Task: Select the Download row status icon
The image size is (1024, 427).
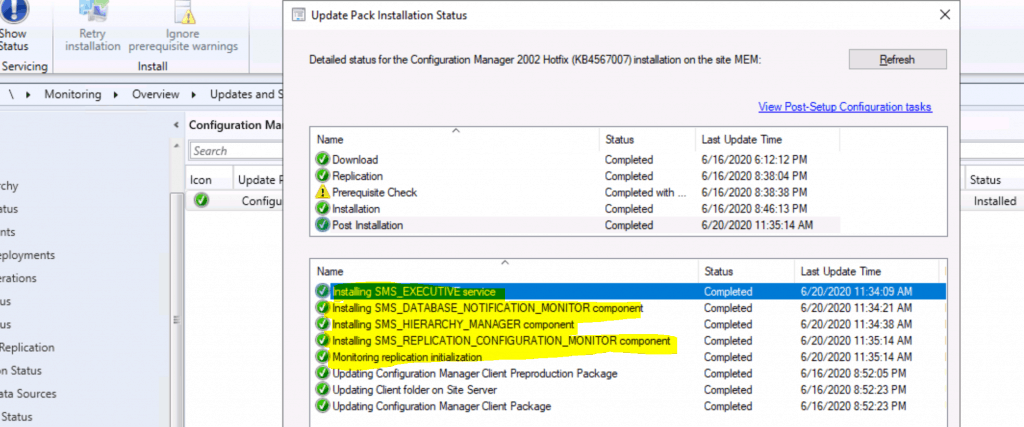Action: click(x=323, y=159)
